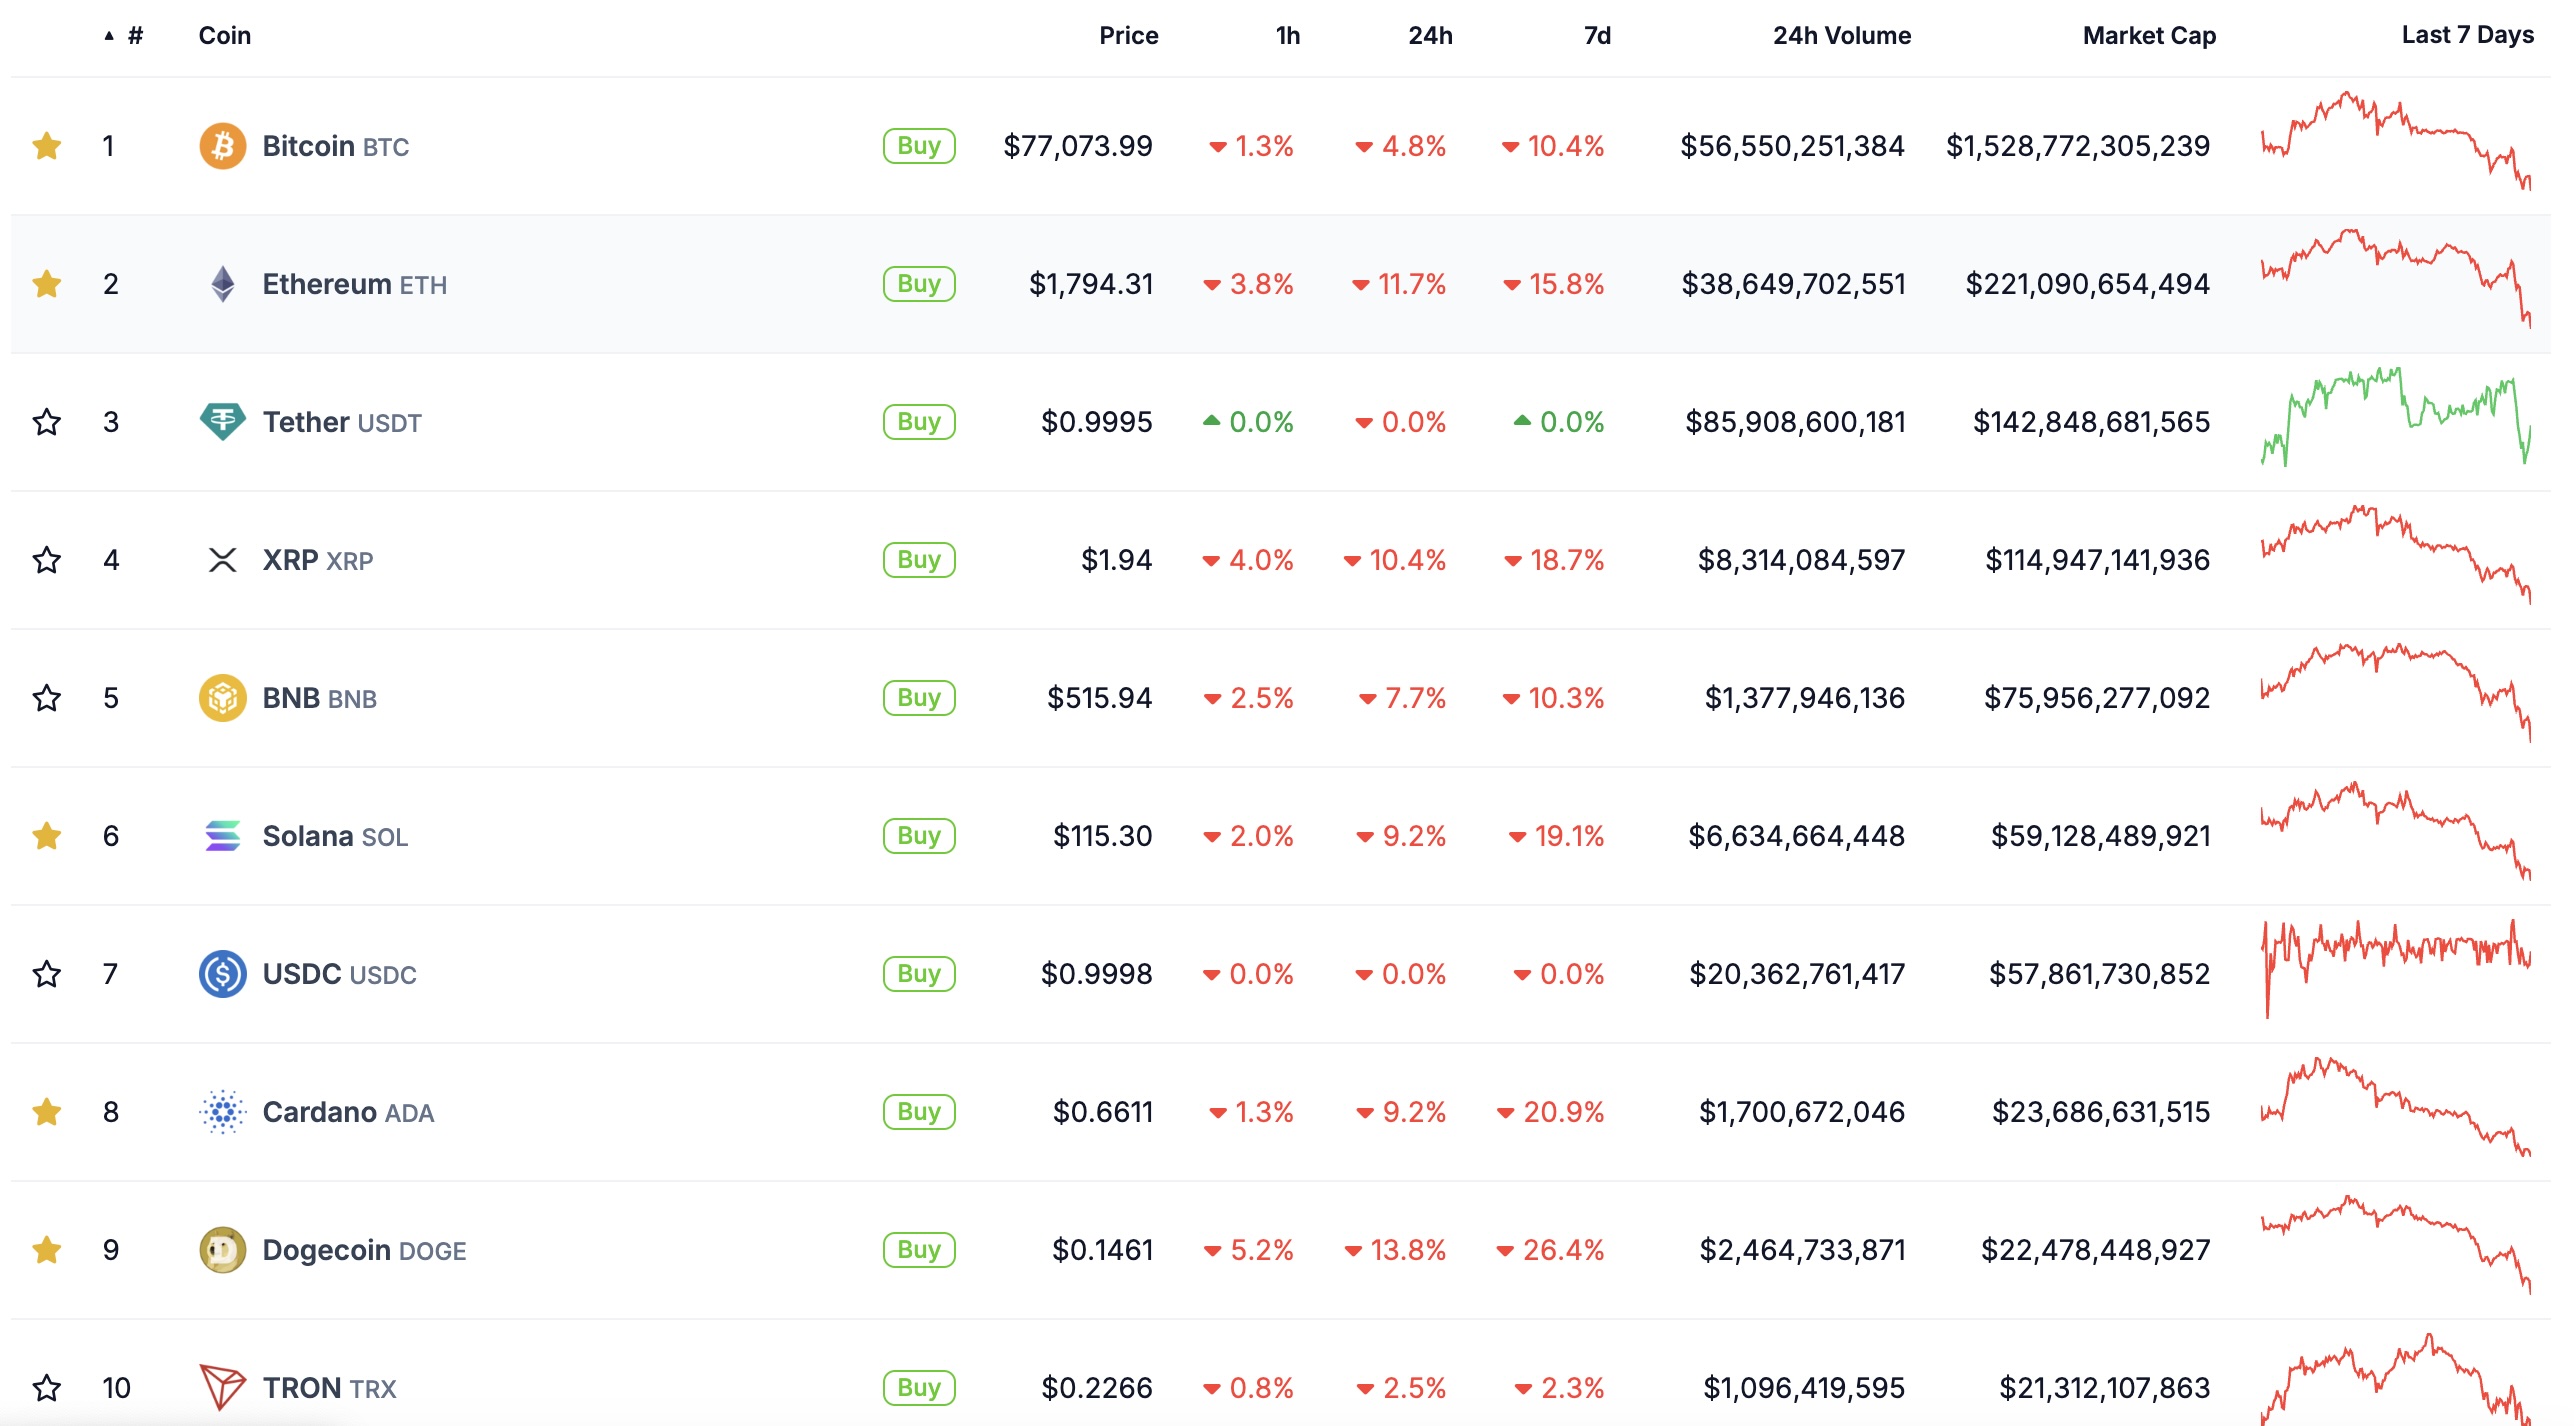
Task: Click Buy button for XRP
Action: coord(919,560)
